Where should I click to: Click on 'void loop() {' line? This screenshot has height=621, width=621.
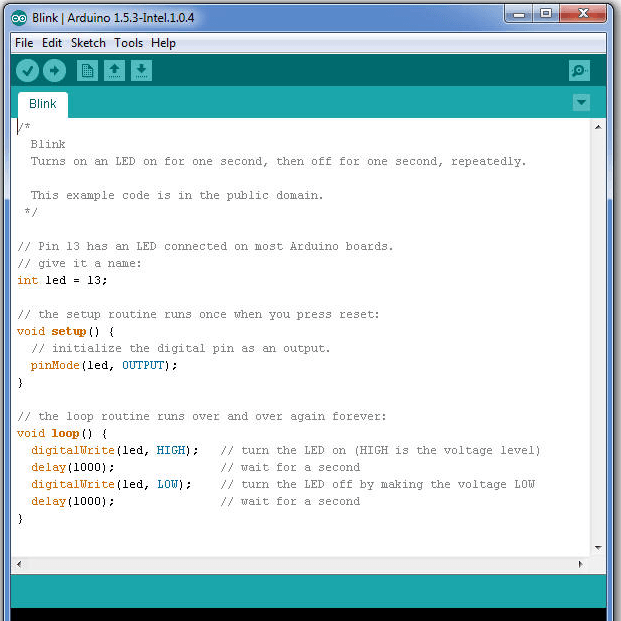pyautogui.click(x=62, y=433)
